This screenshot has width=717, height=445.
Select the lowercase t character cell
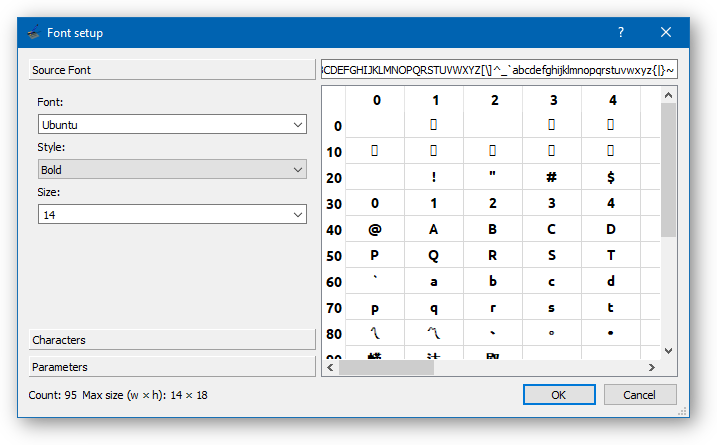pyautogui.click(x=611, y=307)
